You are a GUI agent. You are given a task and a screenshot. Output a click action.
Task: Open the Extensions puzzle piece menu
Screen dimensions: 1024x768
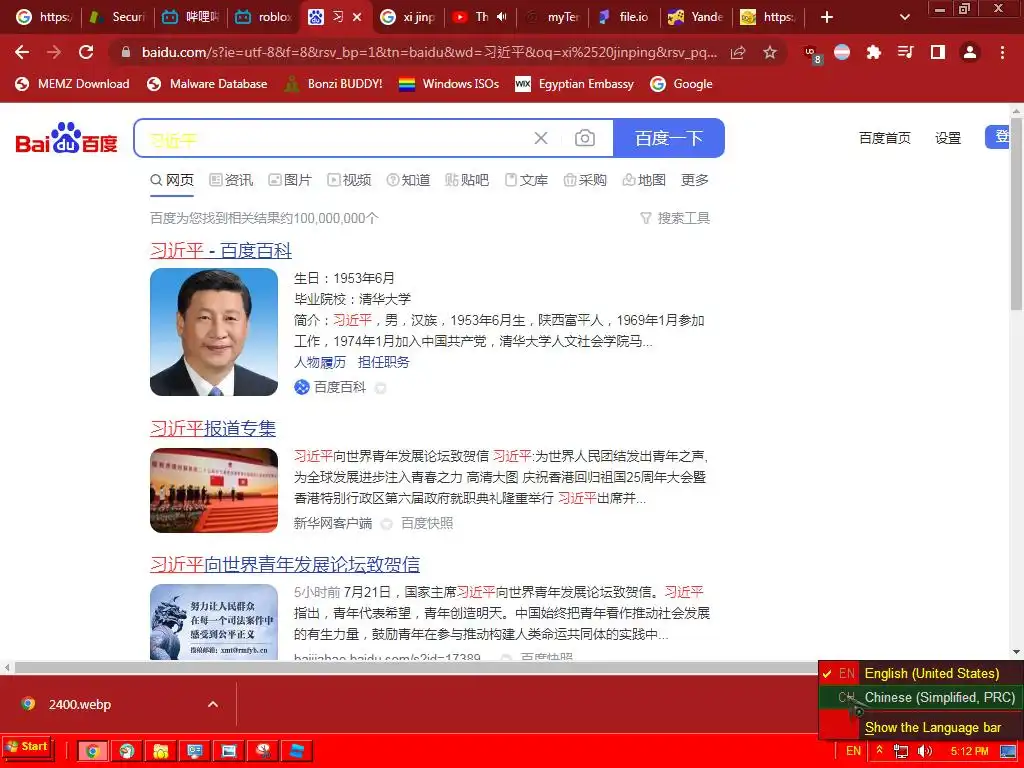(x=874, y=52)
